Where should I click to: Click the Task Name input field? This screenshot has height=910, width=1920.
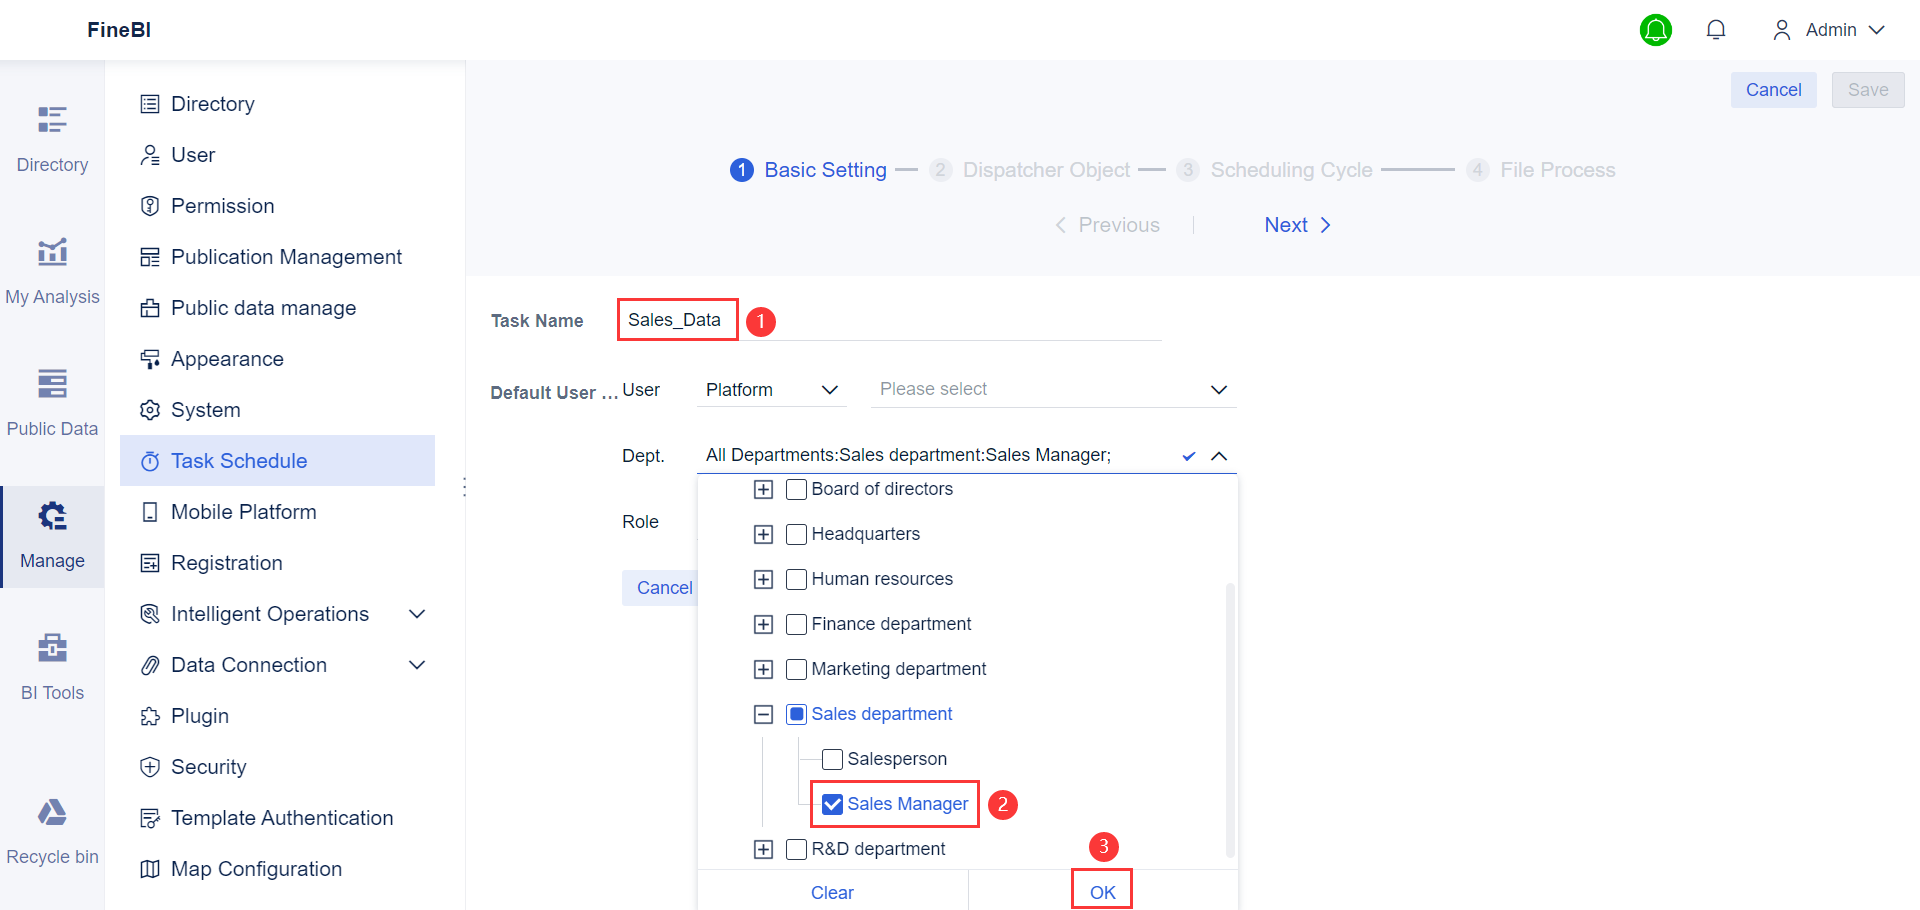(676, 319)
